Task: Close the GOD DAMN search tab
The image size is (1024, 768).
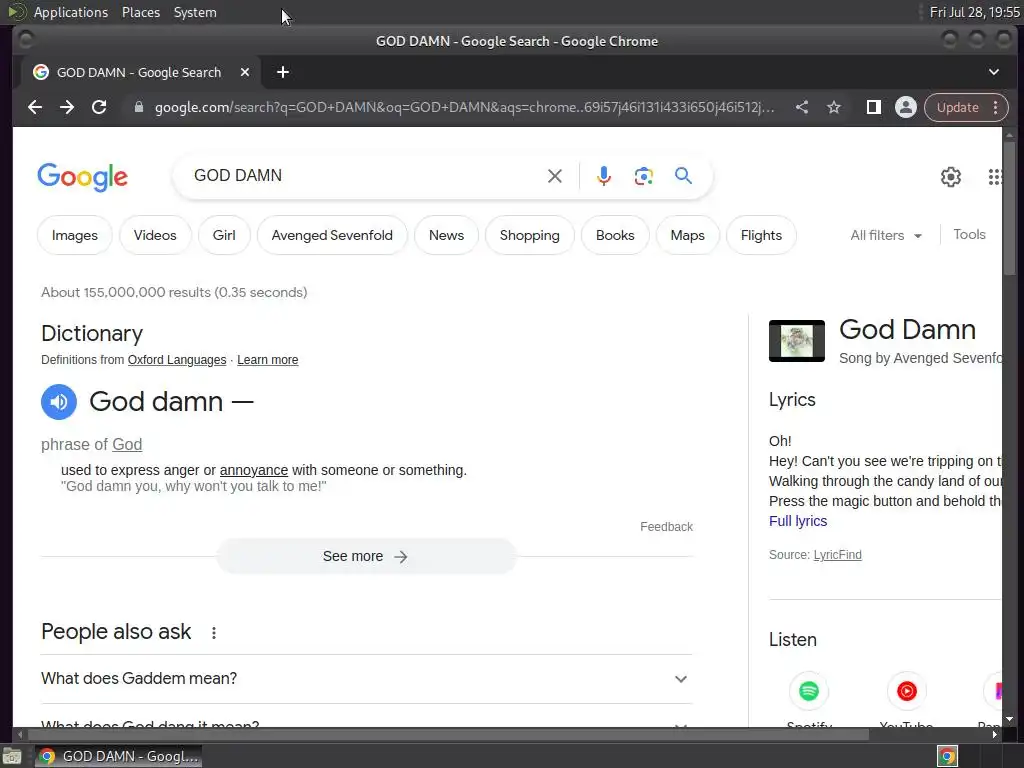Action: pyautogui.click(x=245, y=72)
